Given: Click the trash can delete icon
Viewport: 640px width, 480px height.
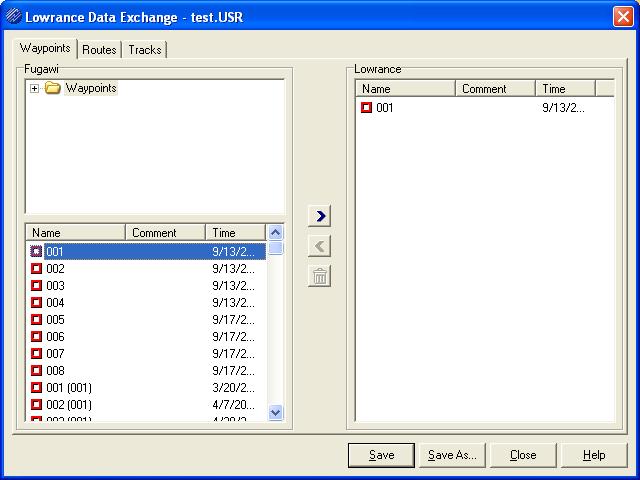Looking at the screenshot, I should [x=320, y=277].
